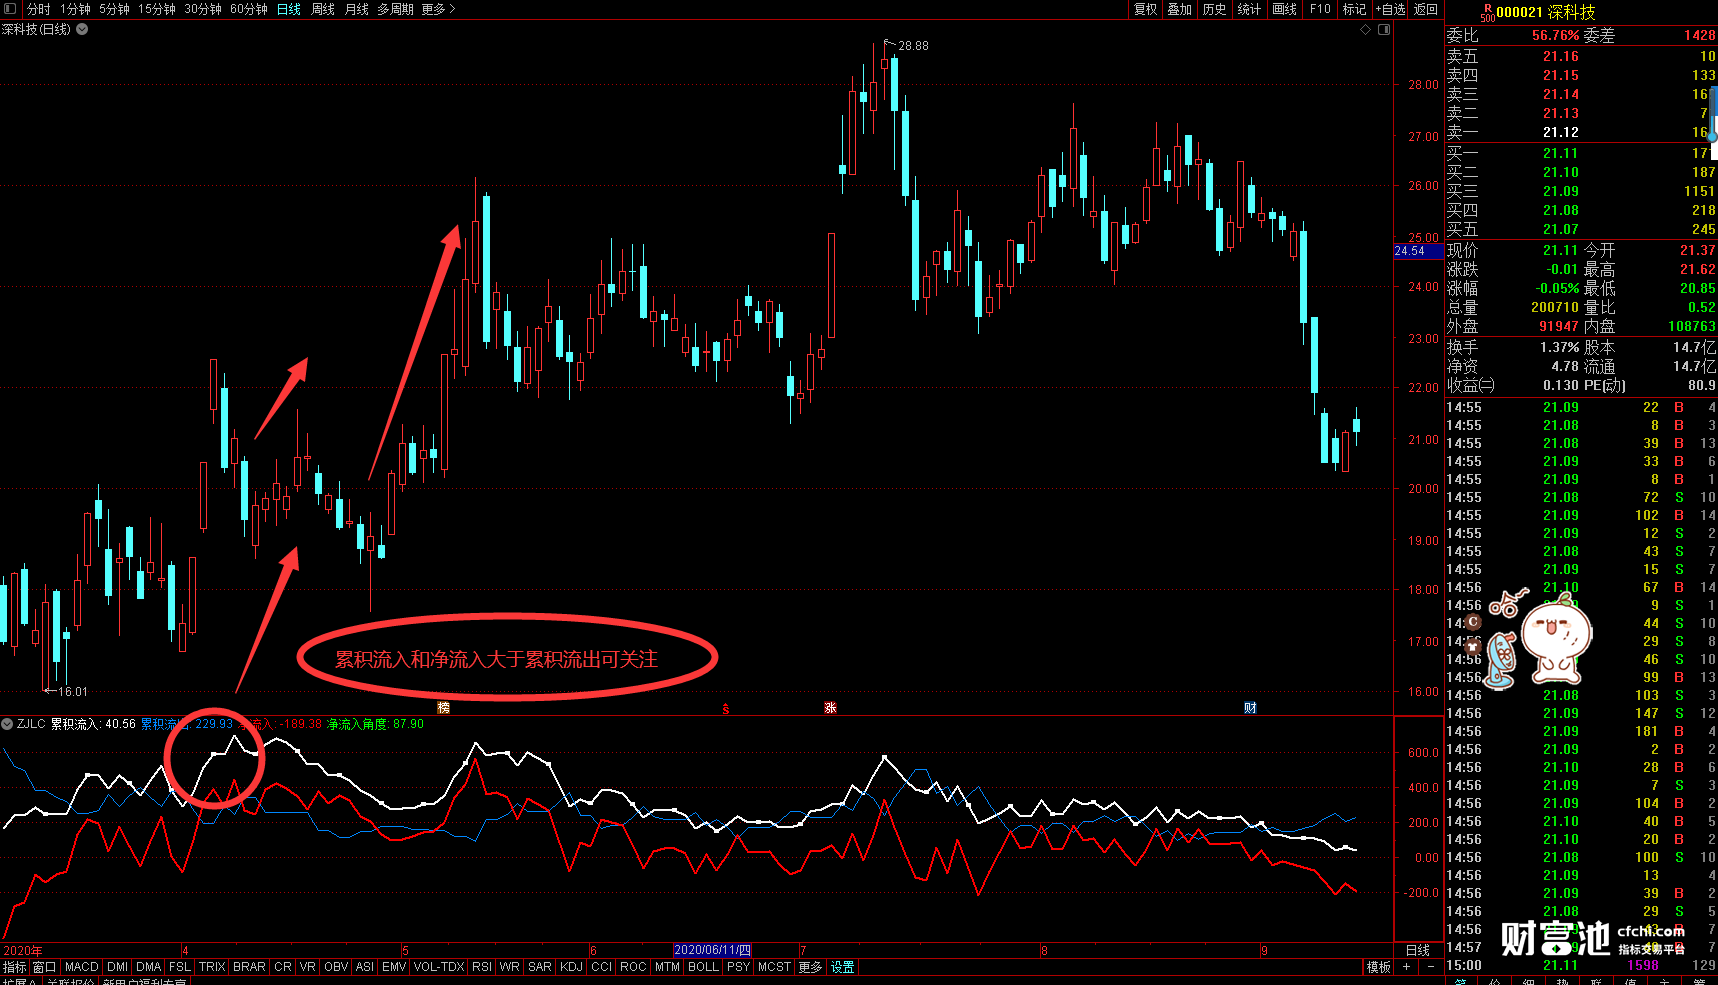The width and height of the screenshot is (1718, 985).
Task: Enable the RSI indicator
Action: pyautogui.click(x=481, y=967)
